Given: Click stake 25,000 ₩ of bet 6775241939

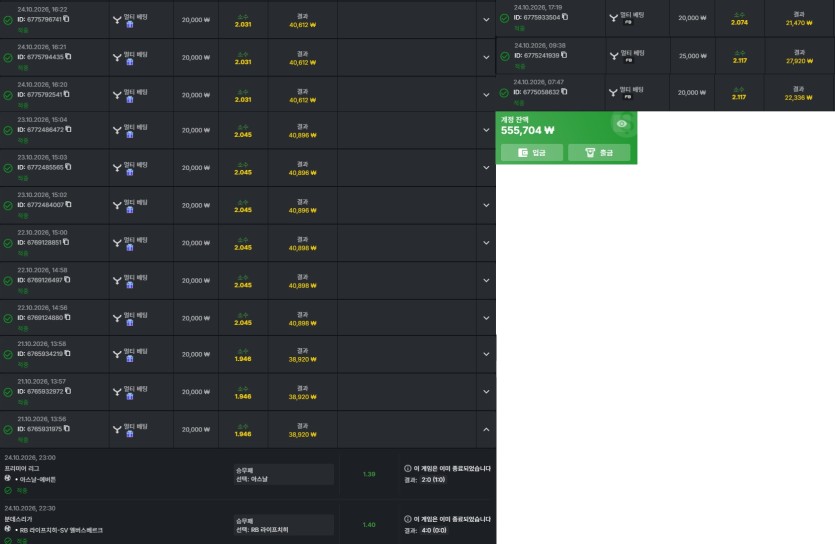Looking at the screenshot, I should click(692, 56).
